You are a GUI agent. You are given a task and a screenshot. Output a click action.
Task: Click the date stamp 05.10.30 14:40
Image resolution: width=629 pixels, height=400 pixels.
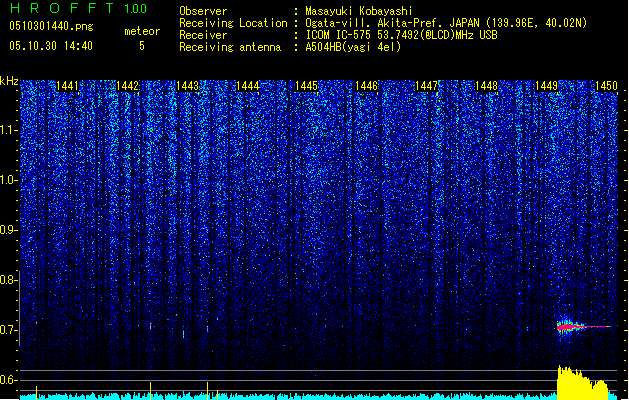pos(51,46)
